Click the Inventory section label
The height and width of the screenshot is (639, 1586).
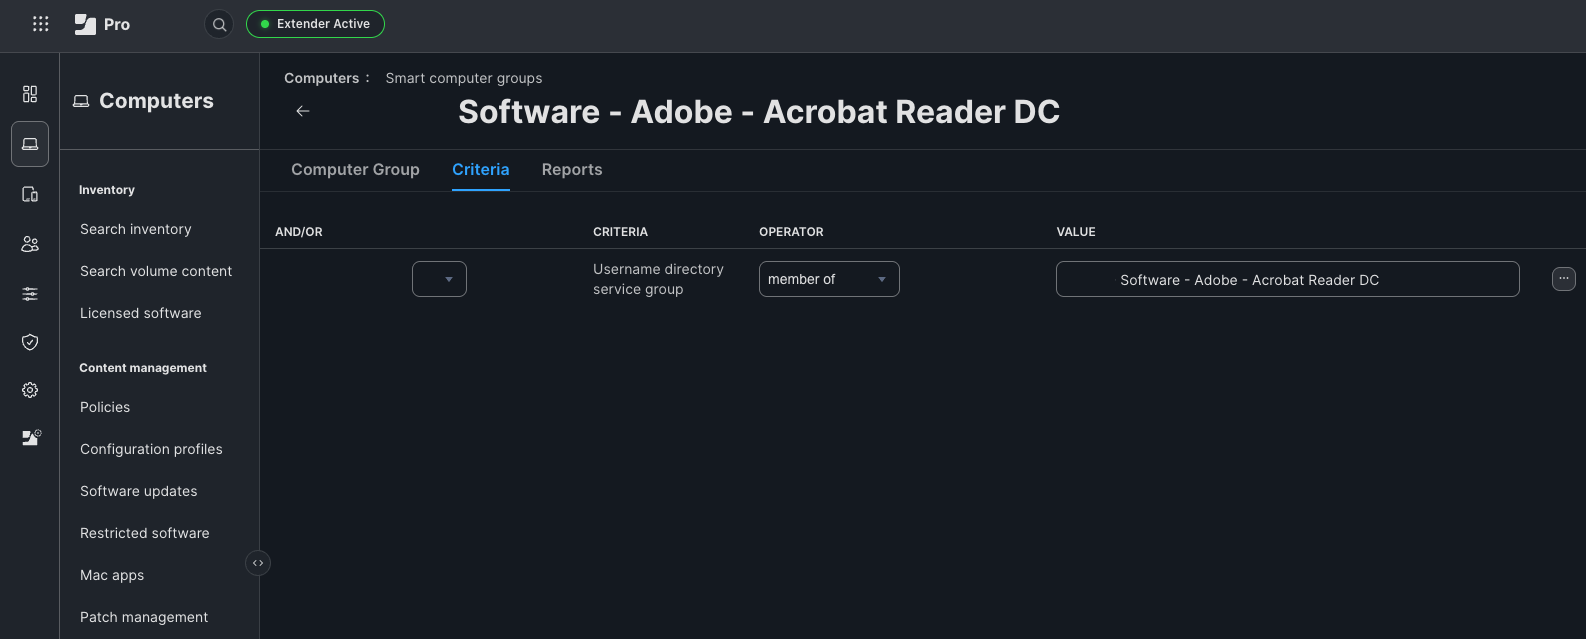[x=107, y=190]
